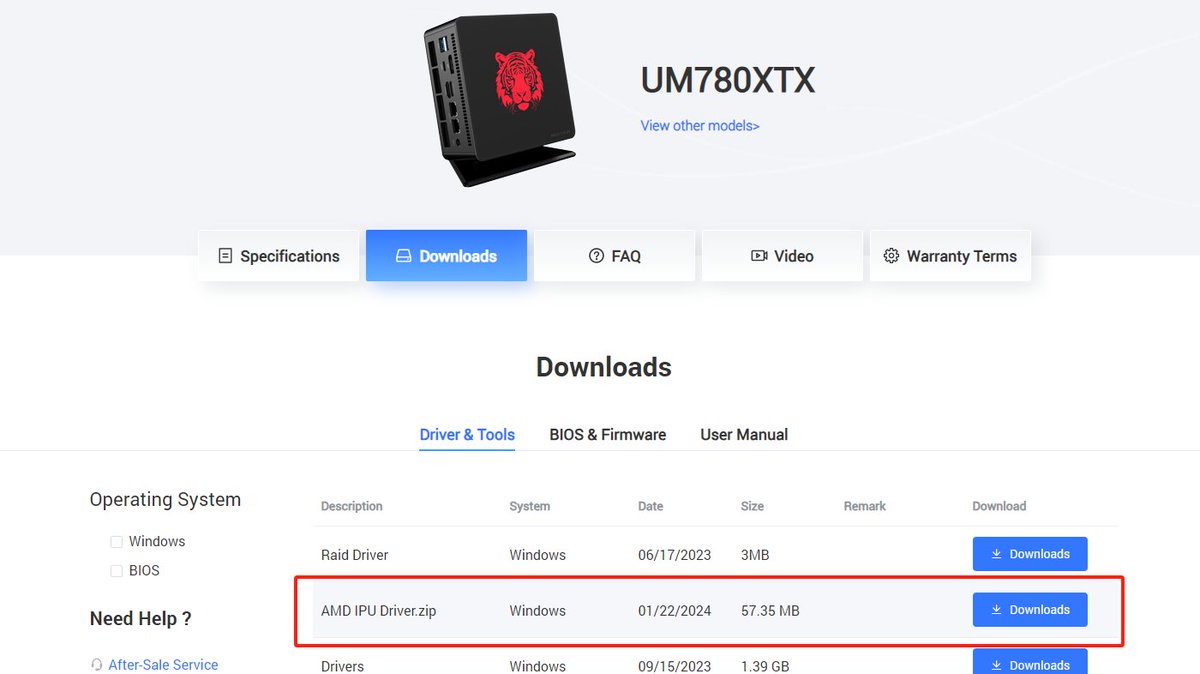Click the Warranty Terms gear icon
Viewport: 1200px width, 674px height.
pos(891,256)
